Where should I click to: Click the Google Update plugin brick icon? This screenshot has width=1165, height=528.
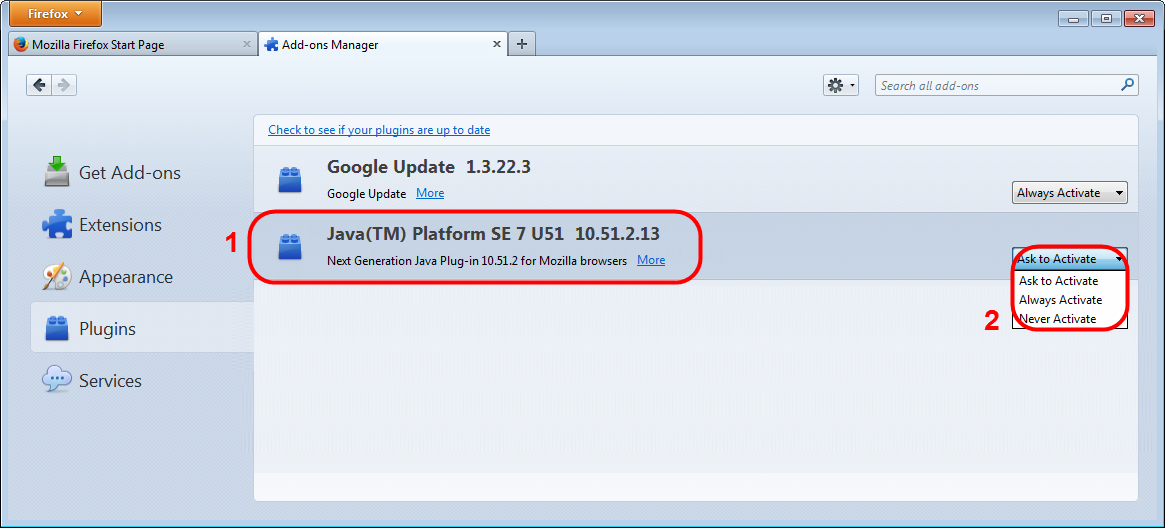(x=290, y=180)
